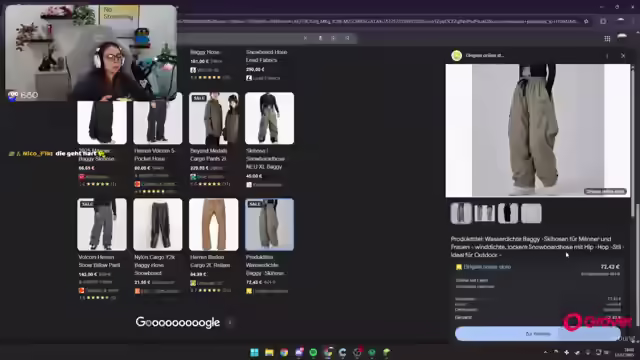Screen dimensions: 640x360
Task: Click the Nylon Cargo Y2k Baggy pants image
Action: pos(158,224)
